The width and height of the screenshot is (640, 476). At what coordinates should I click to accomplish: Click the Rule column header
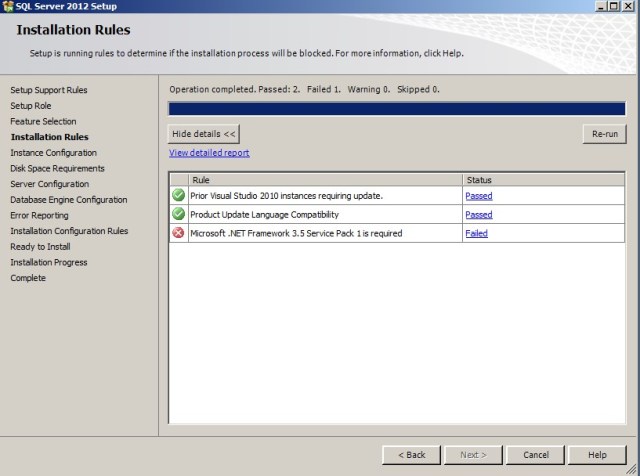[x=325, y=180]
